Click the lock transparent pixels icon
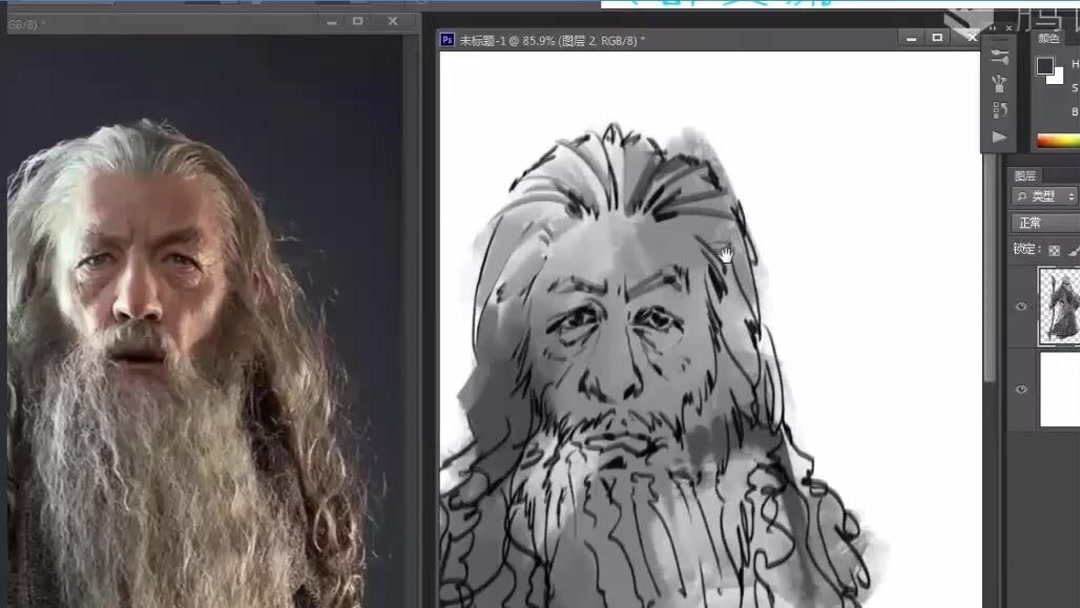Screen dimensions: 1080x608 [x=1052, y=250]
